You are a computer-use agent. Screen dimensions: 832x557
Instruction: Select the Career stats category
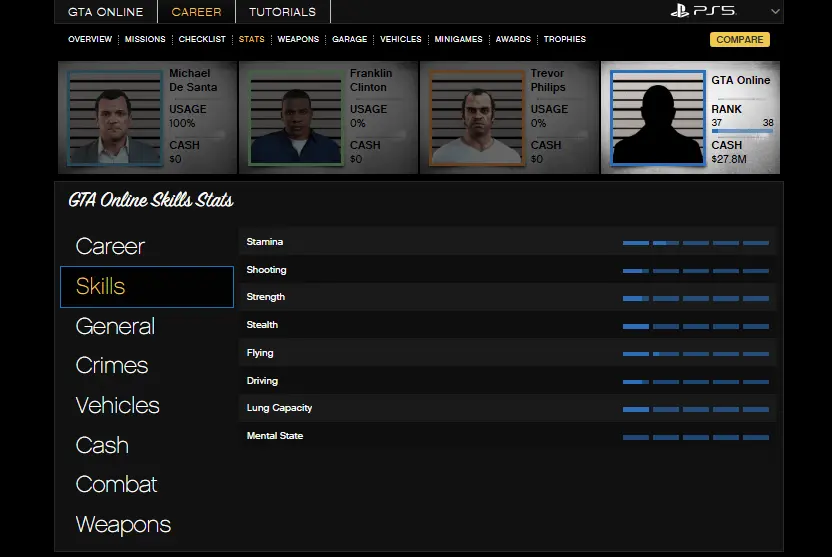110,246
